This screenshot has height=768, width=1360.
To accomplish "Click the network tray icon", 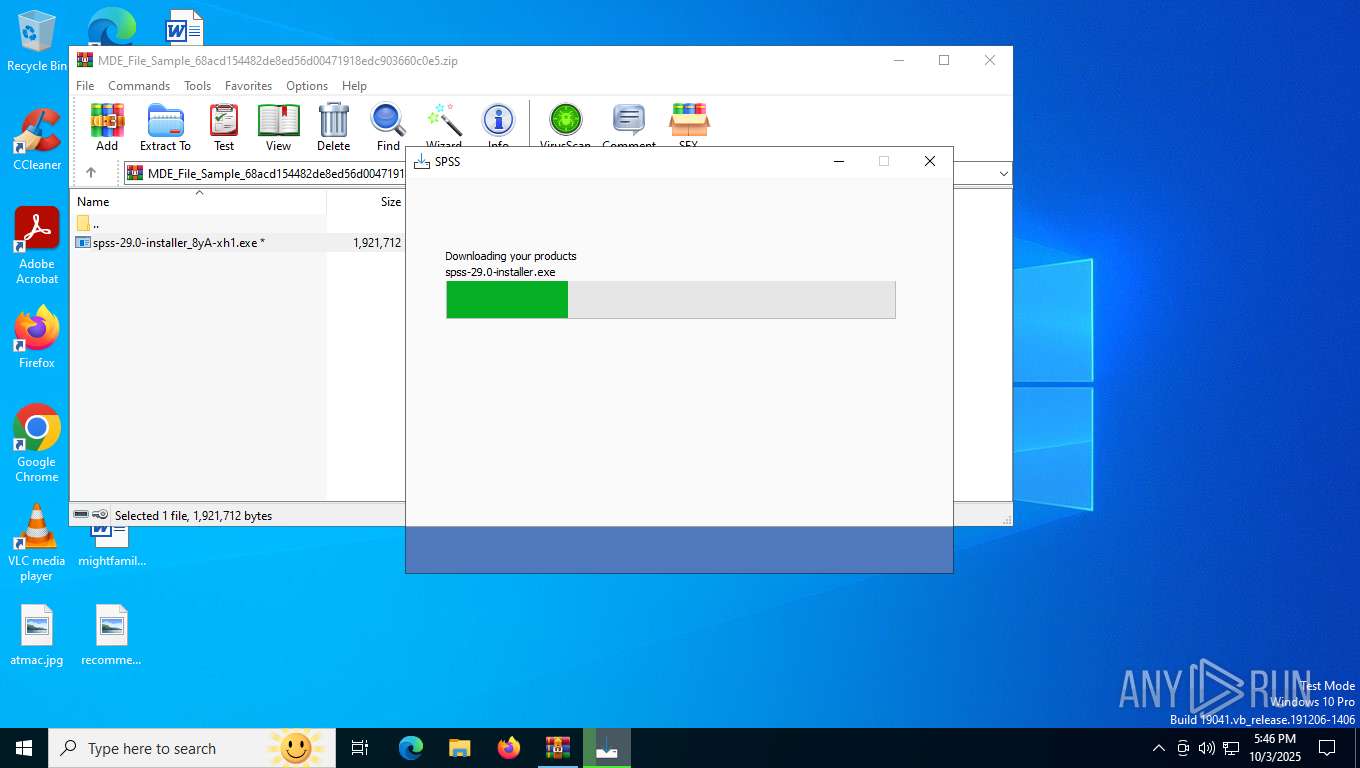I will 1230,748.
